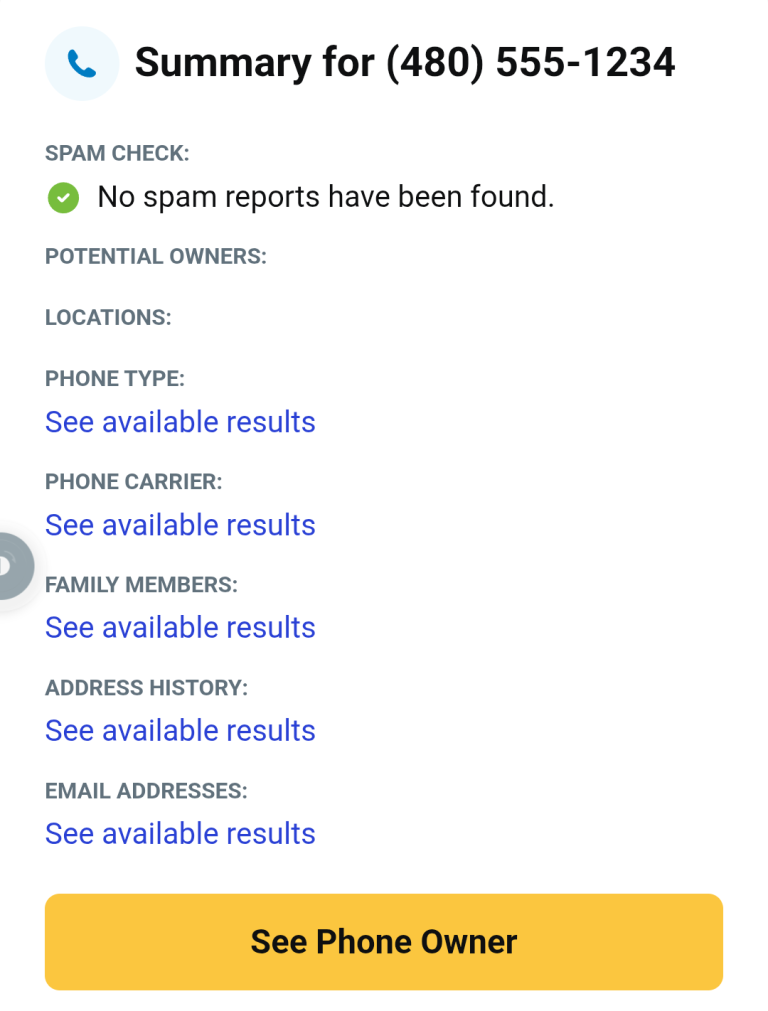Click the PHONE CARRIER label
This screenshot has width=768, height=1011.
click(133, 481)
